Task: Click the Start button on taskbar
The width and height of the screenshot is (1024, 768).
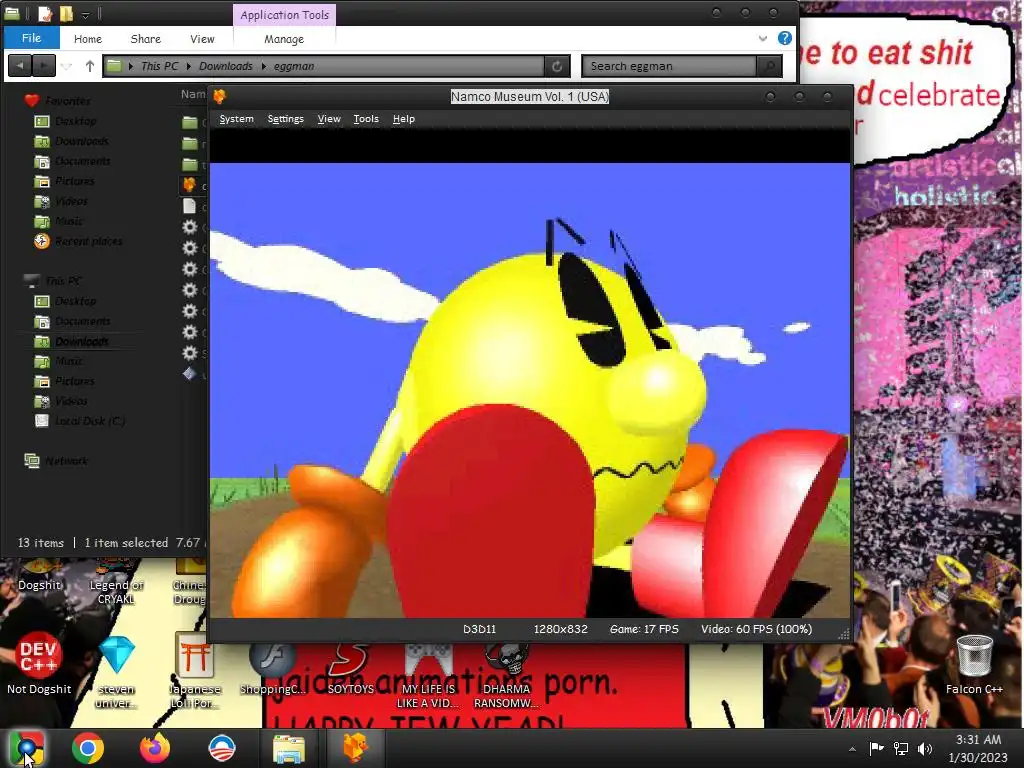Action: (27, 748)
